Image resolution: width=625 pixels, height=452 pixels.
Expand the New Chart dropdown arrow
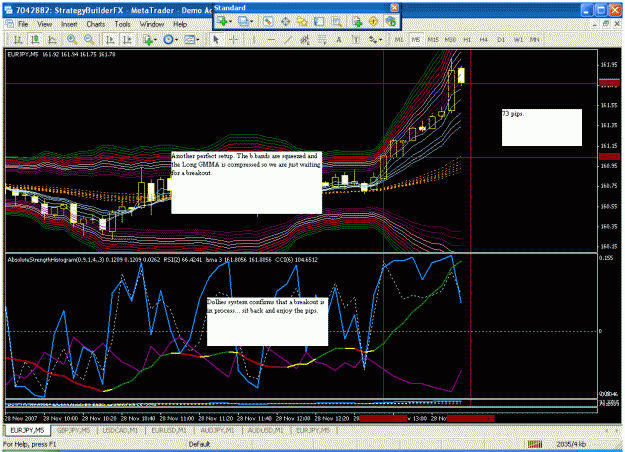click(230, 22)
